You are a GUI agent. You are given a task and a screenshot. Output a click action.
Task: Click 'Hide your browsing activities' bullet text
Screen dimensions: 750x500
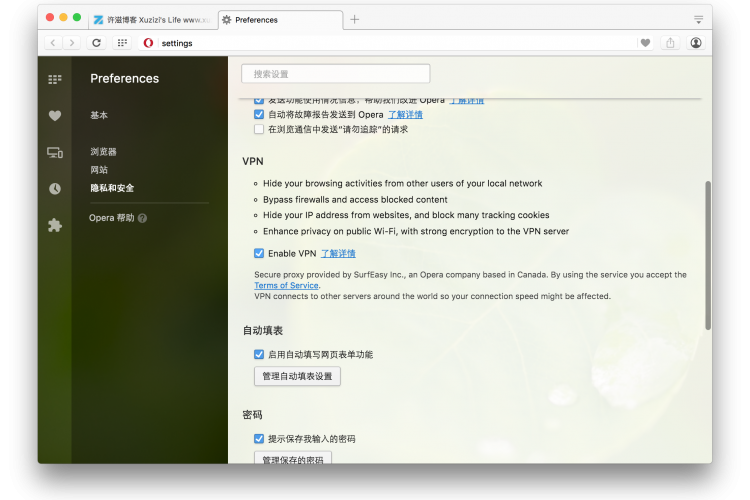coord(402,183)
